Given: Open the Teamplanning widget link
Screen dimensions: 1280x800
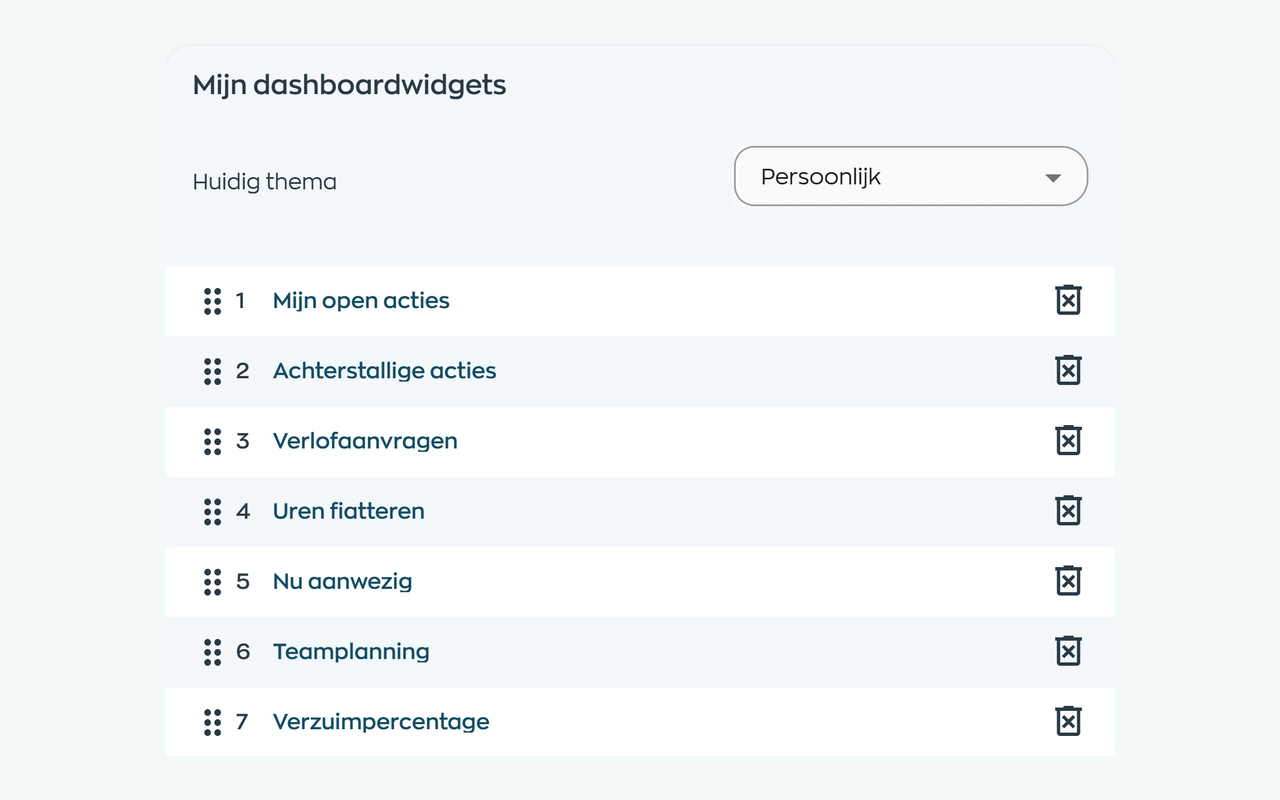Looking at the screenshot, I should pyautogui.click(x=351, y=651).
